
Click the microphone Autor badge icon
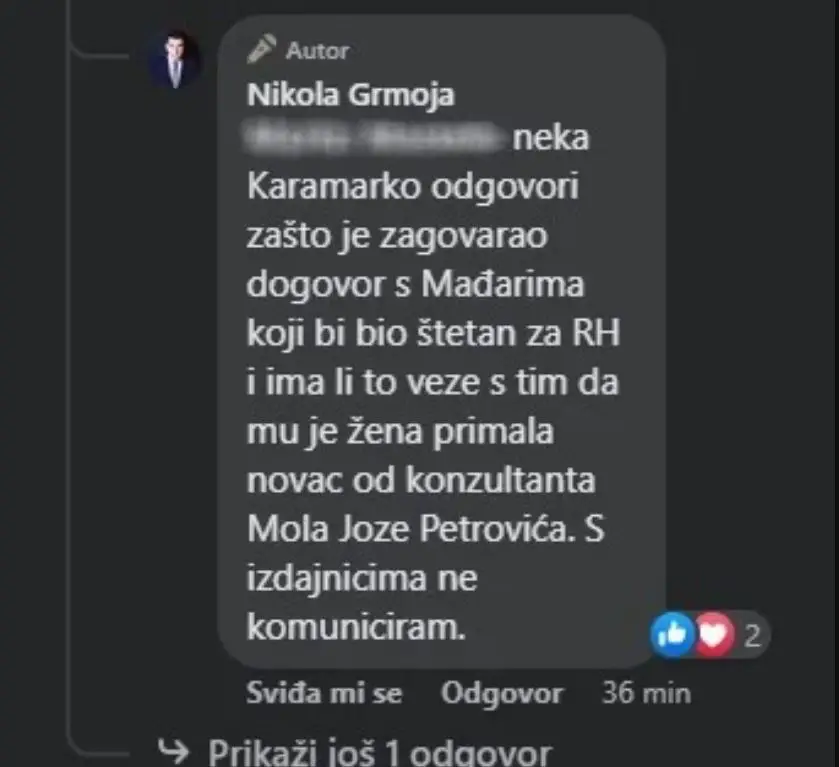point(262,49)
